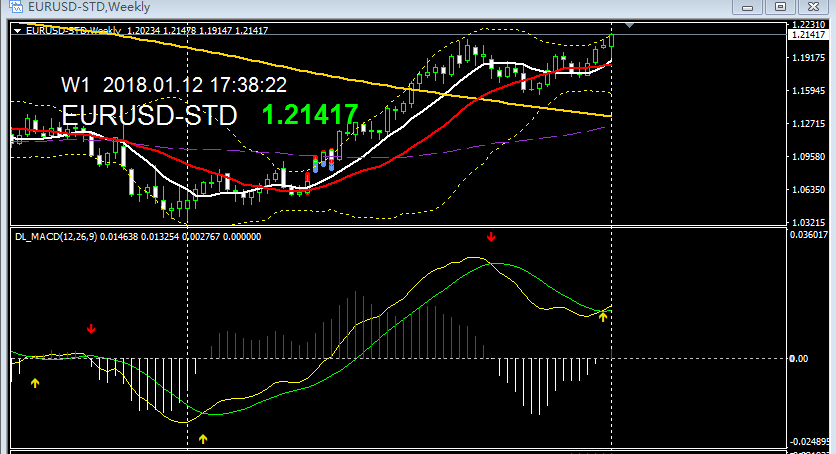Select the green 1.21417 price text label

[x=310, y=115]
